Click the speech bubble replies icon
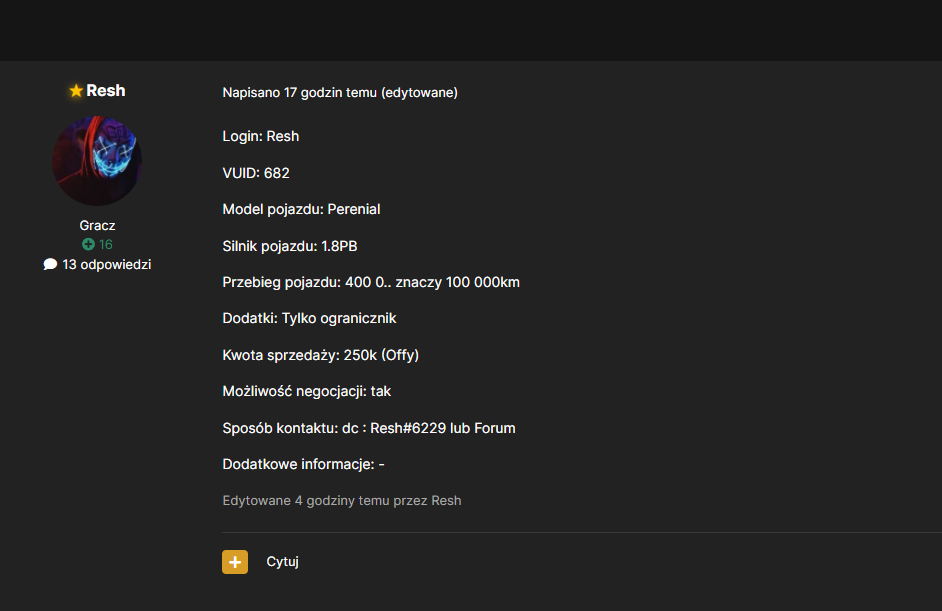Screen dimensions: 942x611 point(50,264)
